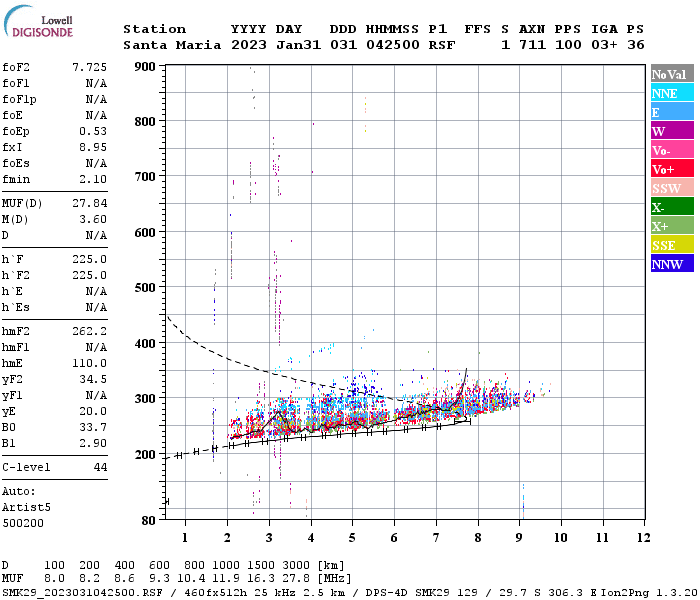Click the fxI value 8.95

93,147
